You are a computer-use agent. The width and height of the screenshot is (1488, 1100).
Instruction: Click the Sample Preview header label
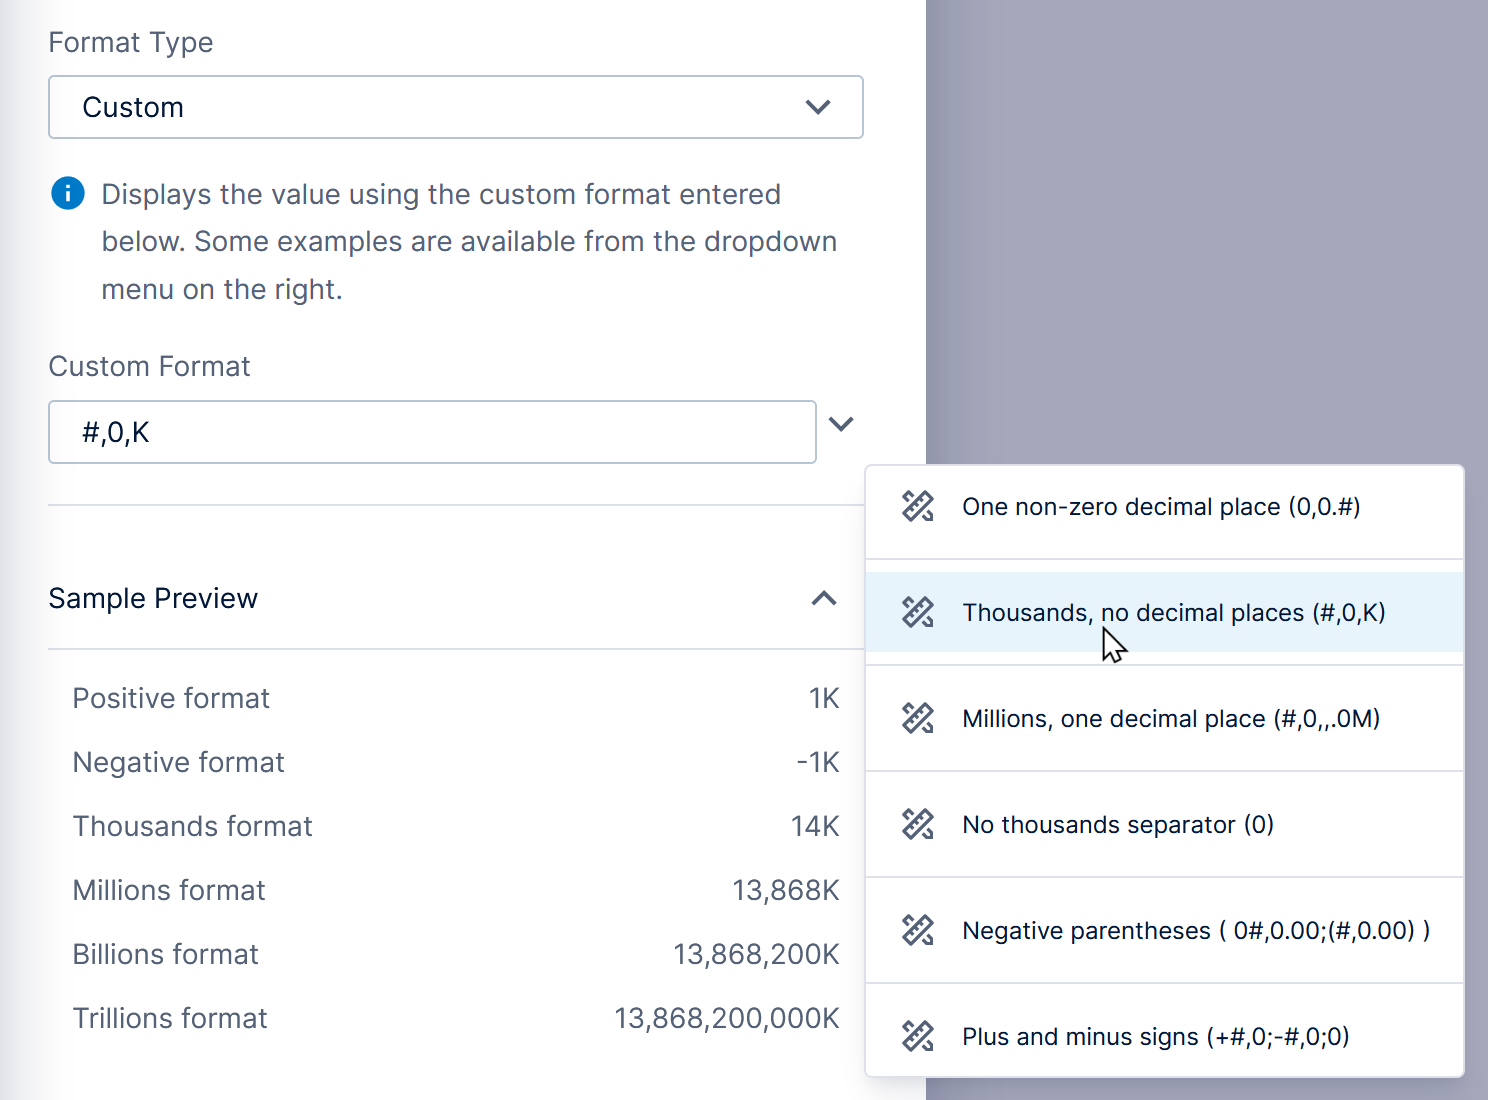coord(153,598)
